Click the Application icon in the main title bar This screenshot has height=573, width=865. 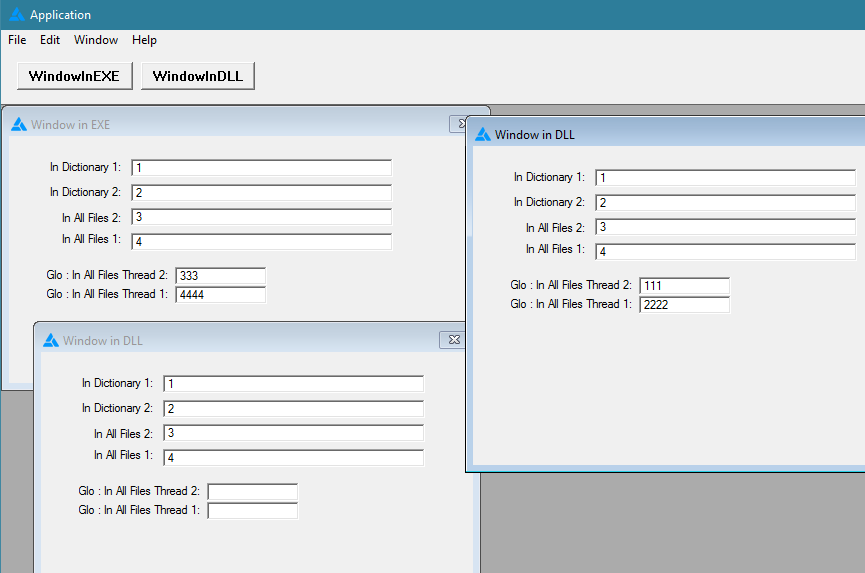point(16,15)
